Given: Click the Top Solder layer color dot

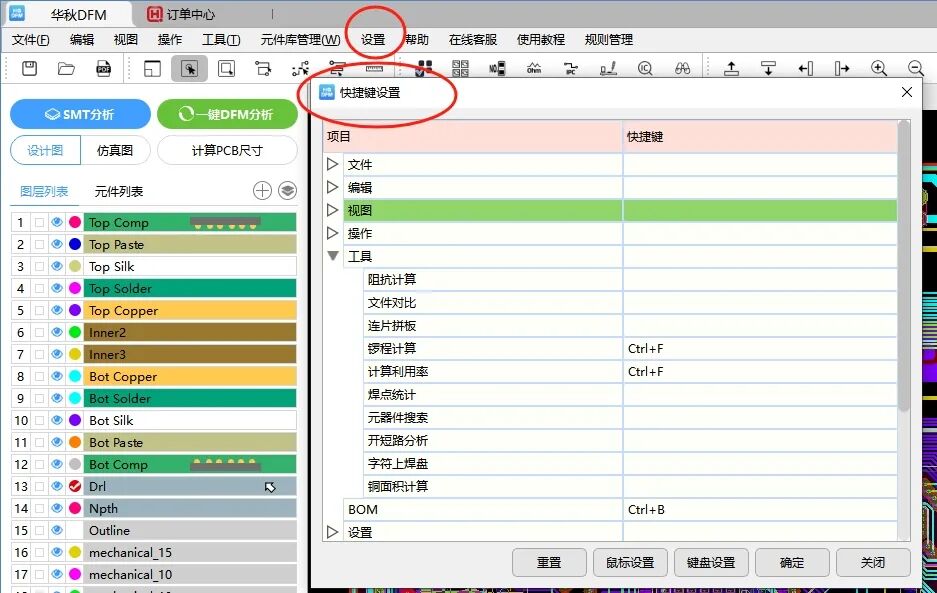Looking at the screenshot, I should click(75, 288).
